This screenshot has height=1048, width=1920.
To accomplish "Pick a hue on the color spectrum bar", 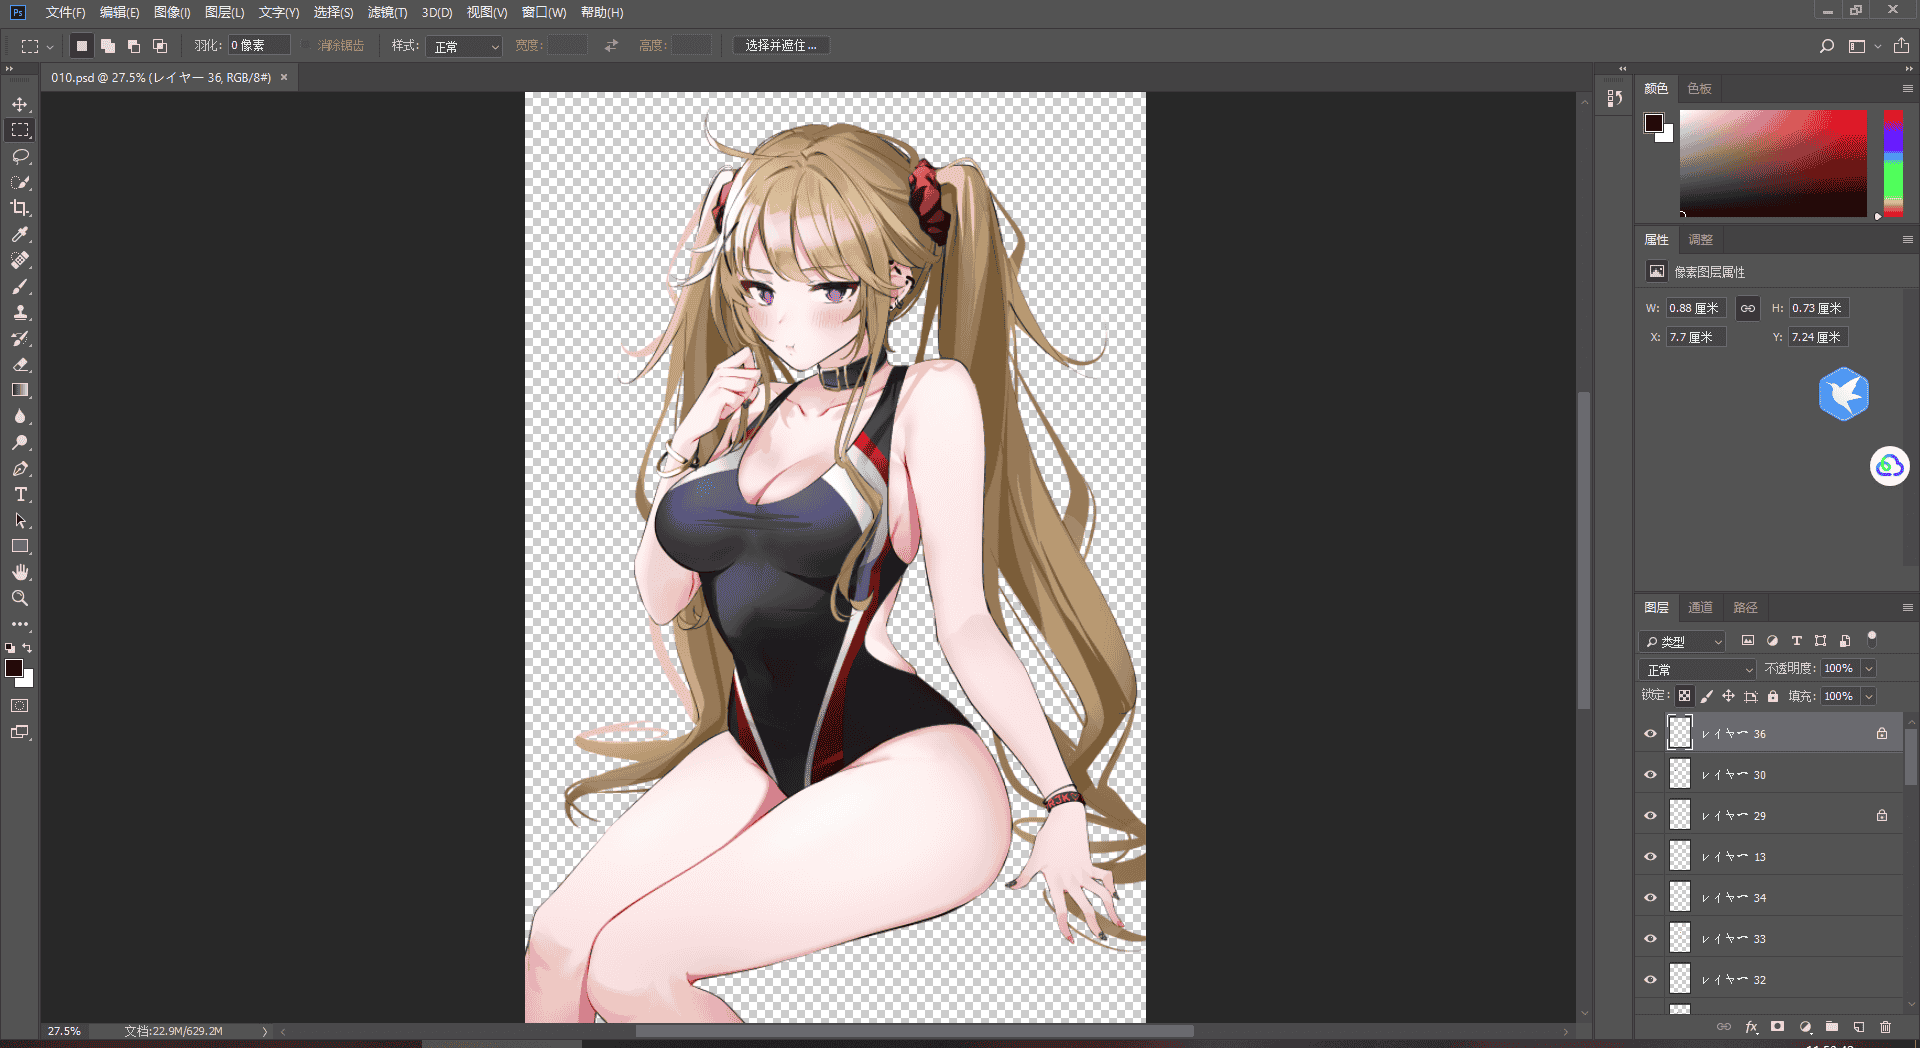I will [x=1893, y=163].
